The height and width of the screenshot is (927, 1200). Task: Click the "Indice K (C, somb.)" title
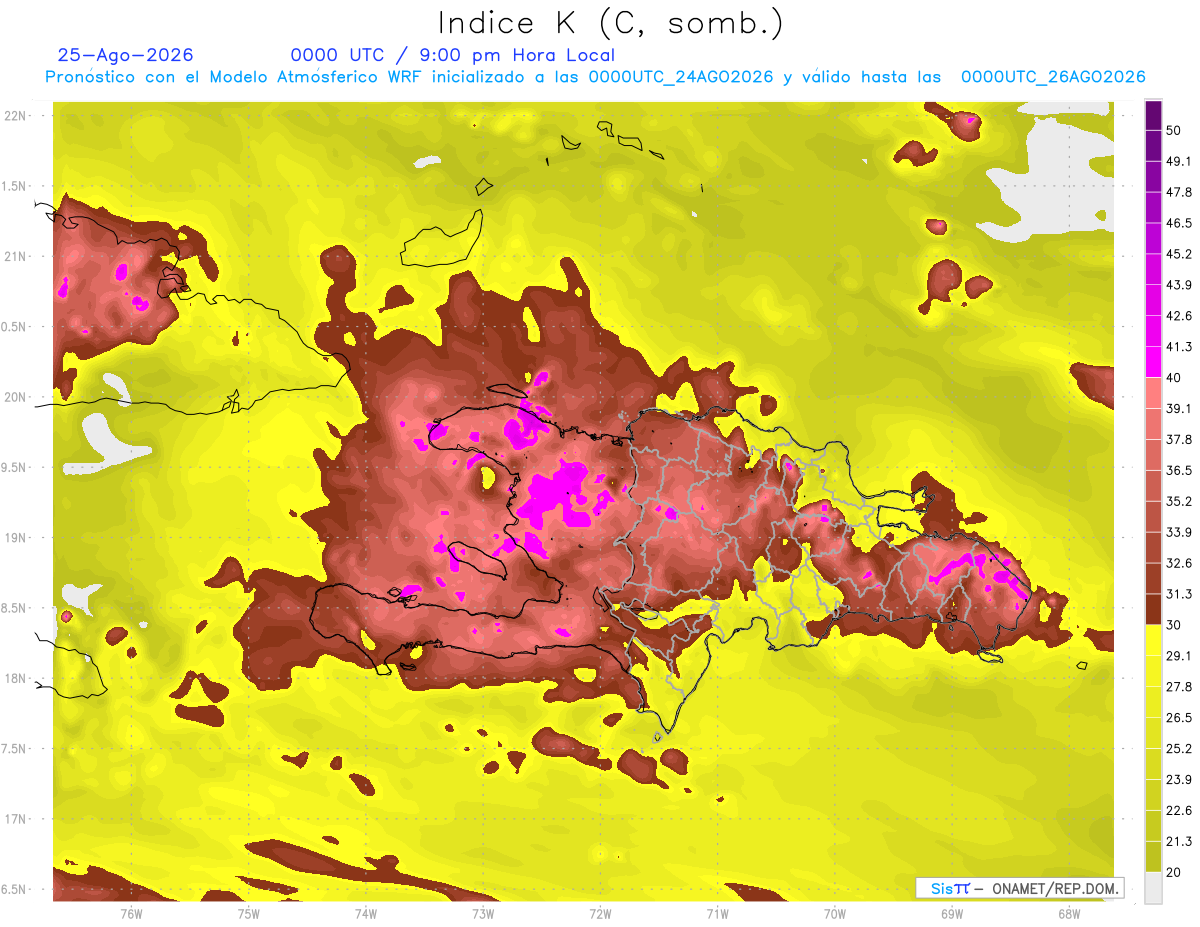tap(610, 23)
